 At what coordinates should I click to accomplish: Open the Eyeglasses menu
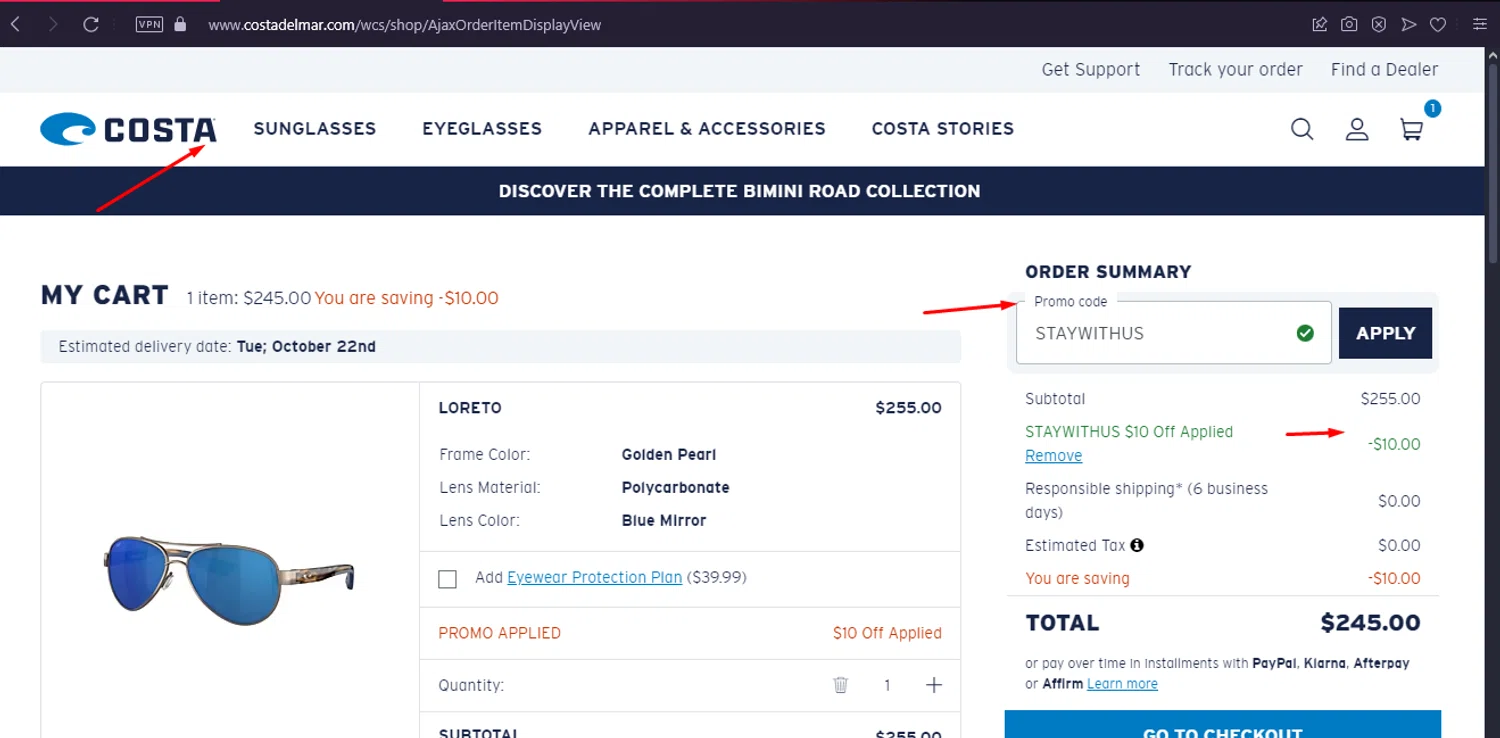point(482,128)
